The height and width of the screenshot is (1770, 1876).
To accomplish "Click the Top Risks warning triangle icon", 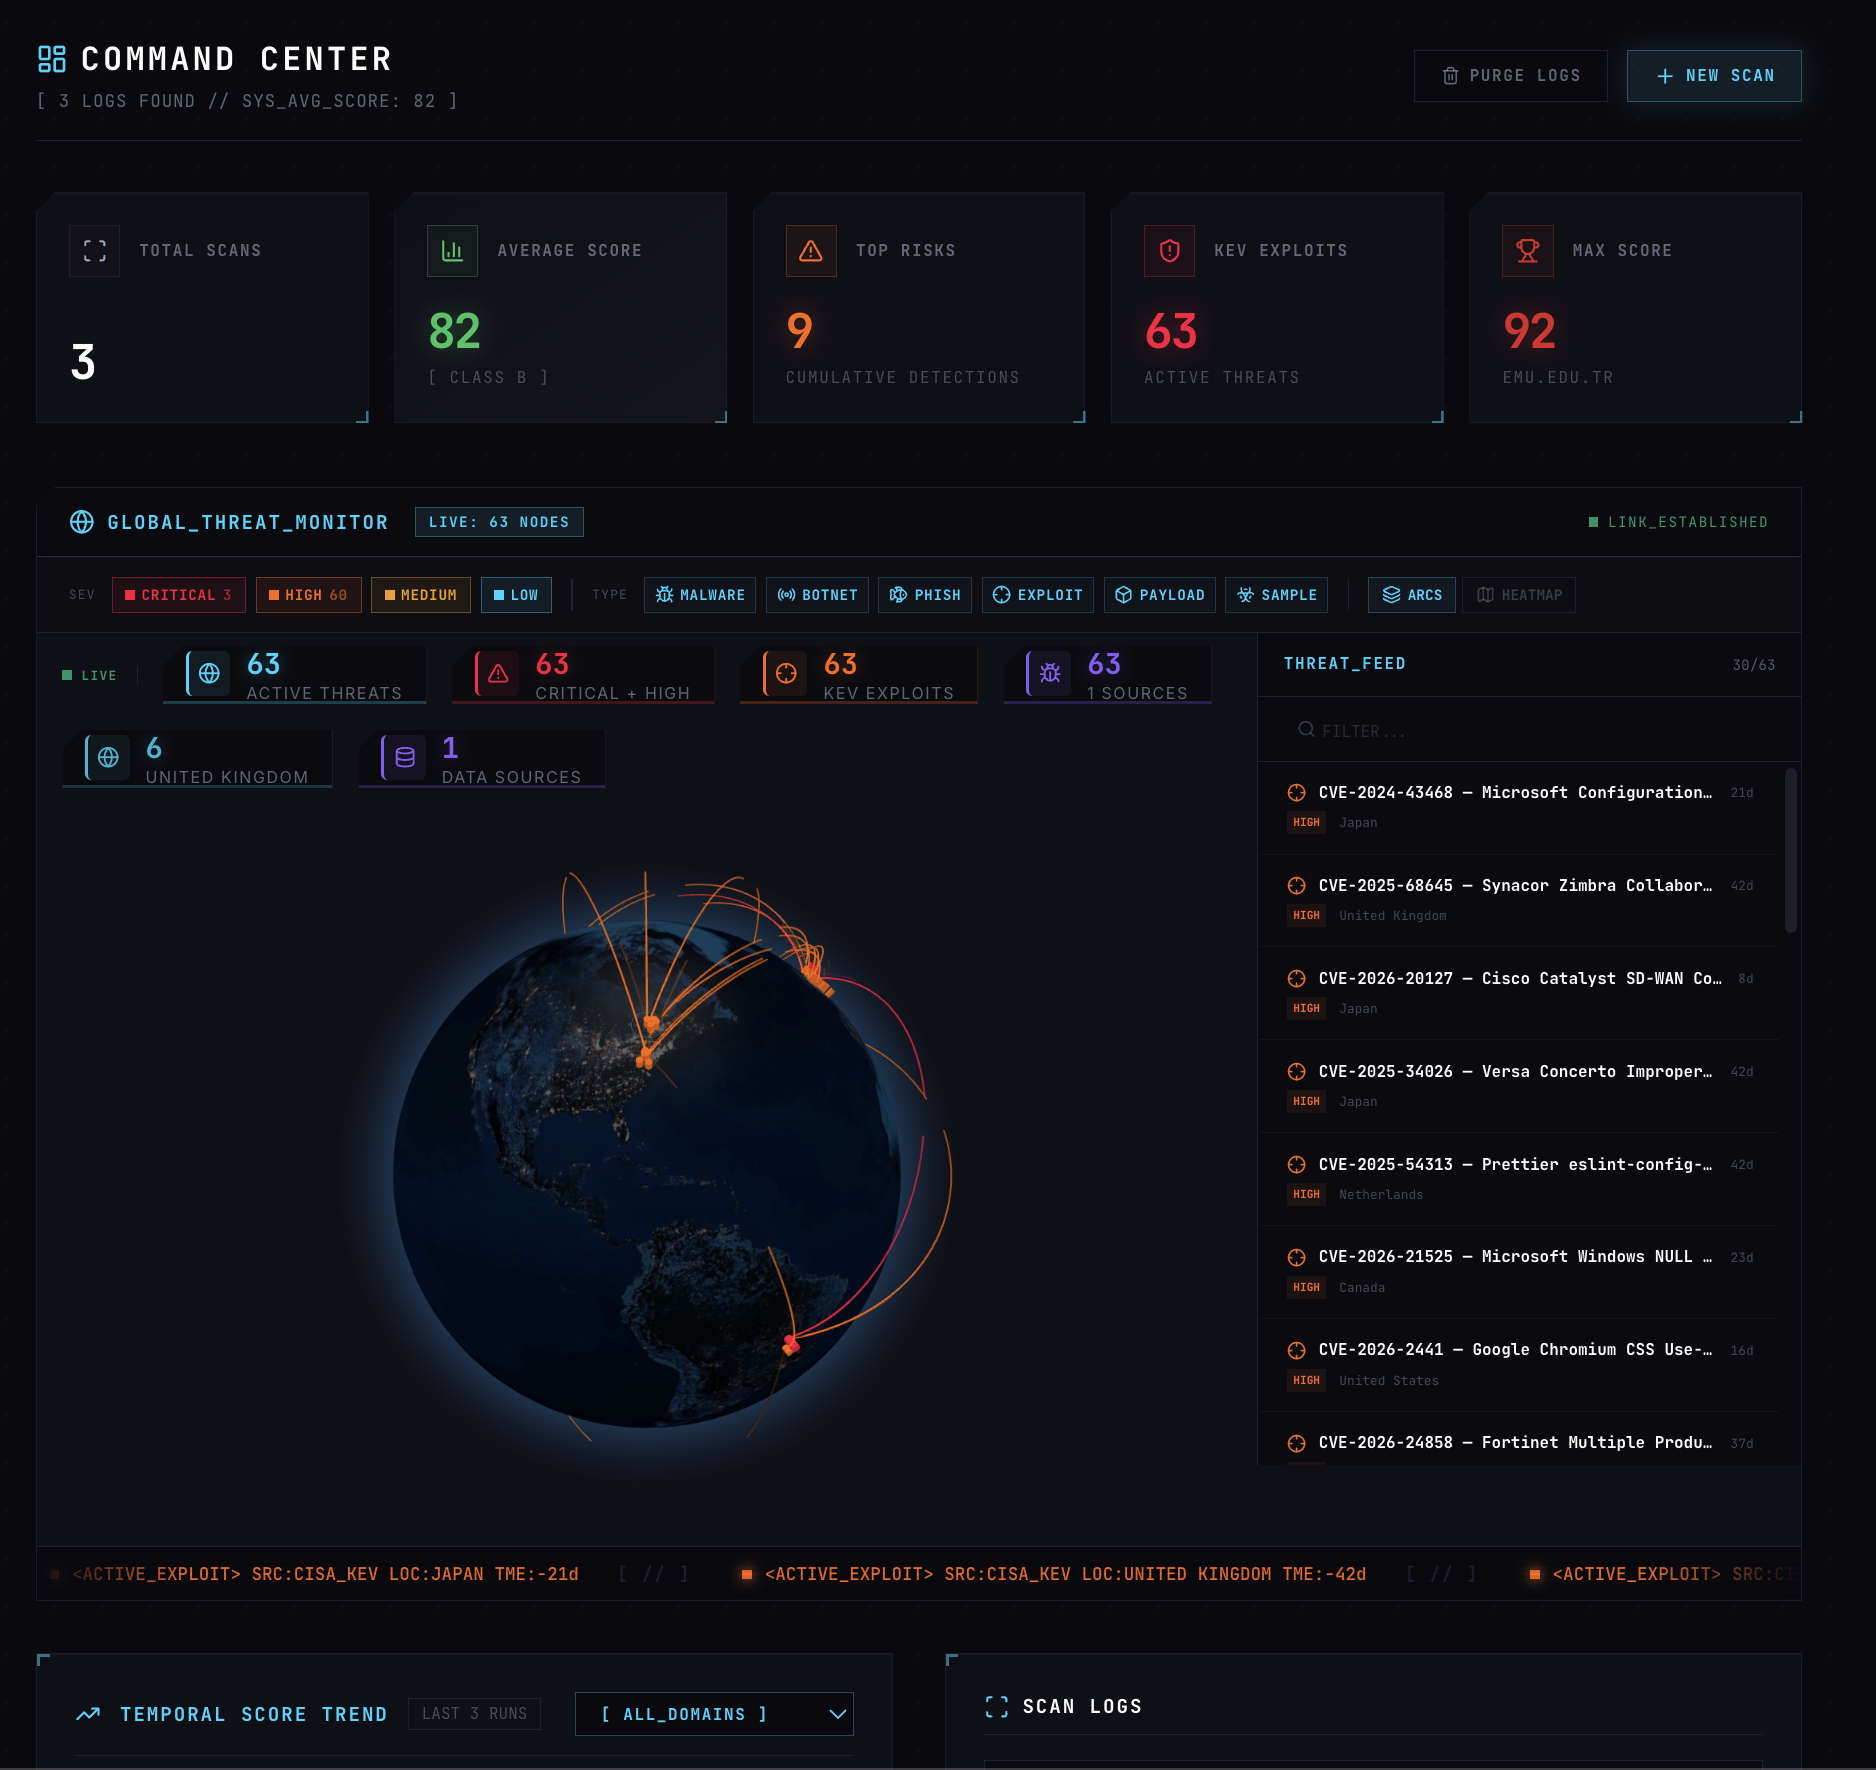I will (811, 251).
